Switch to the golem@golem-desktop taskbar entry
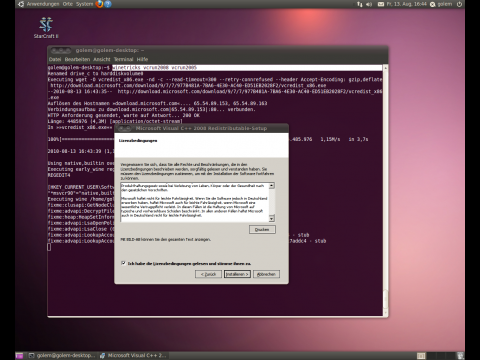Screen dimensions: 480x360 tap(62, 356)
